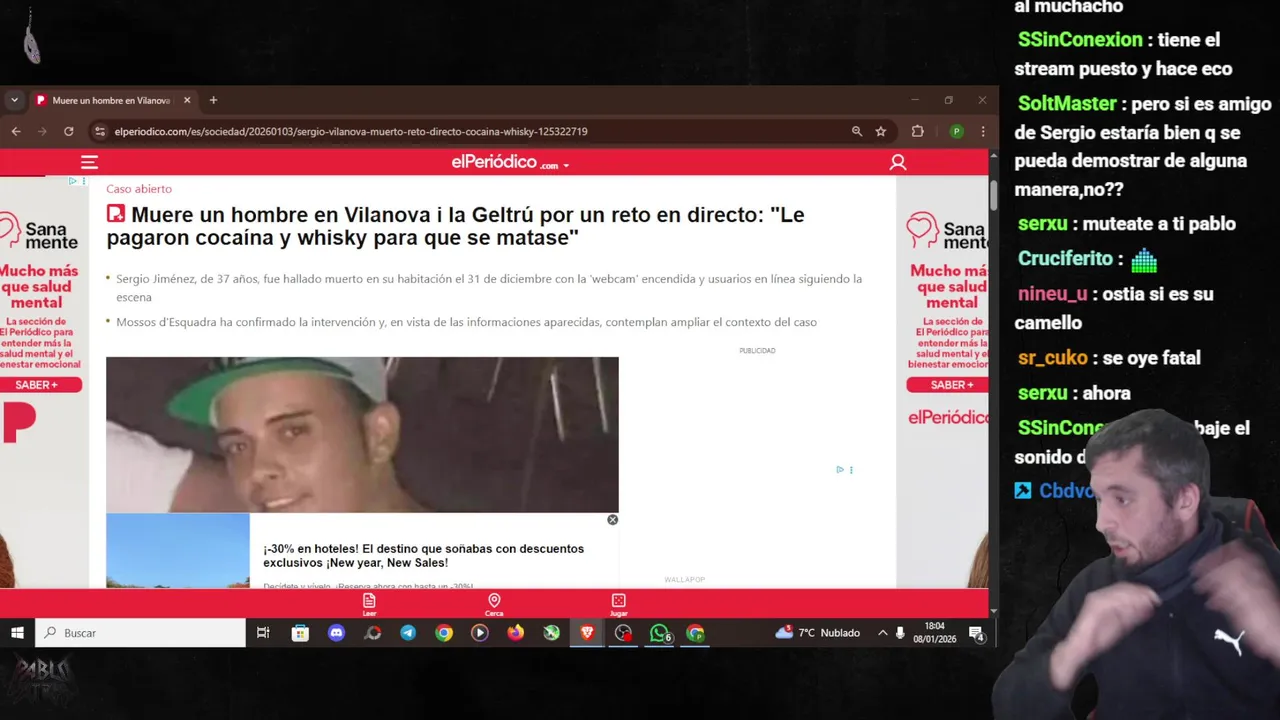Open the notification center icon
The width and height of the screenshot is (1280, 720).
pyautogui.click(x=976, y=633)
